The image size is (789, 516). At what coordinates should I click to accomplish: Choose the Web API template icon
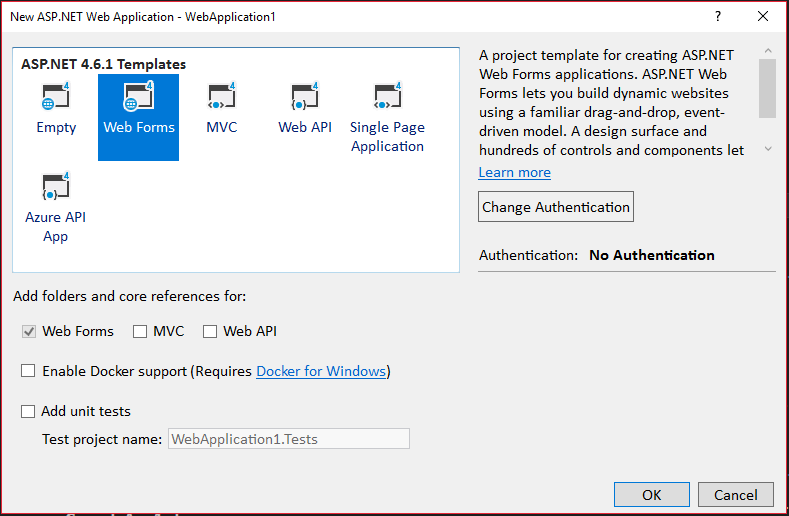[304, 96]
